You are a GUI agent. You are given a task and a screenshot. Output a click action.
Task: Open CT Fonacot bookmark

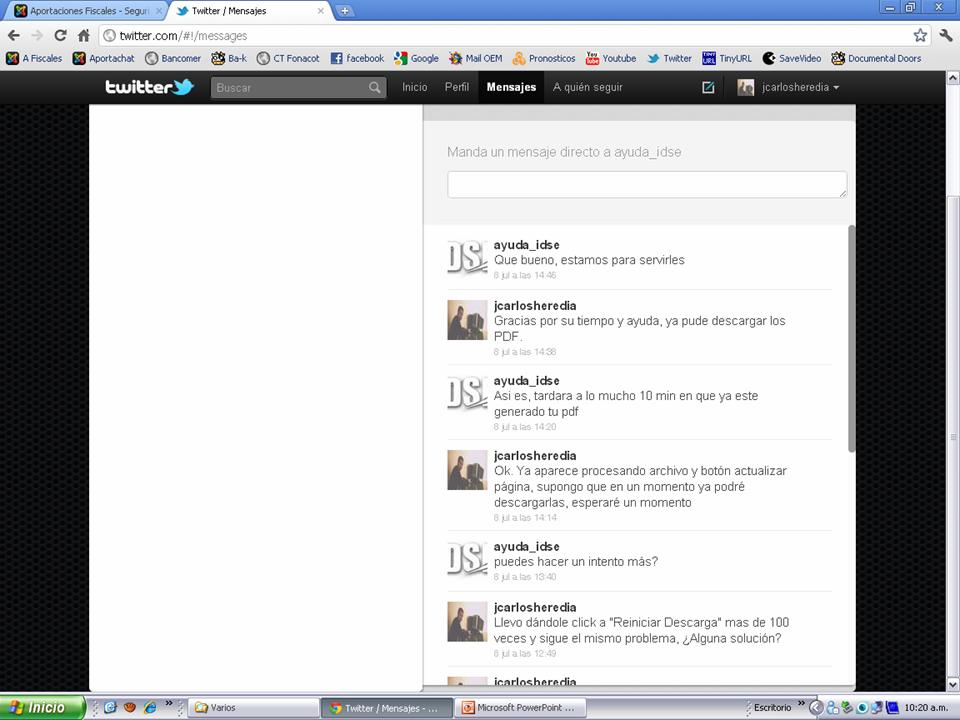click(x=288, y=58)
